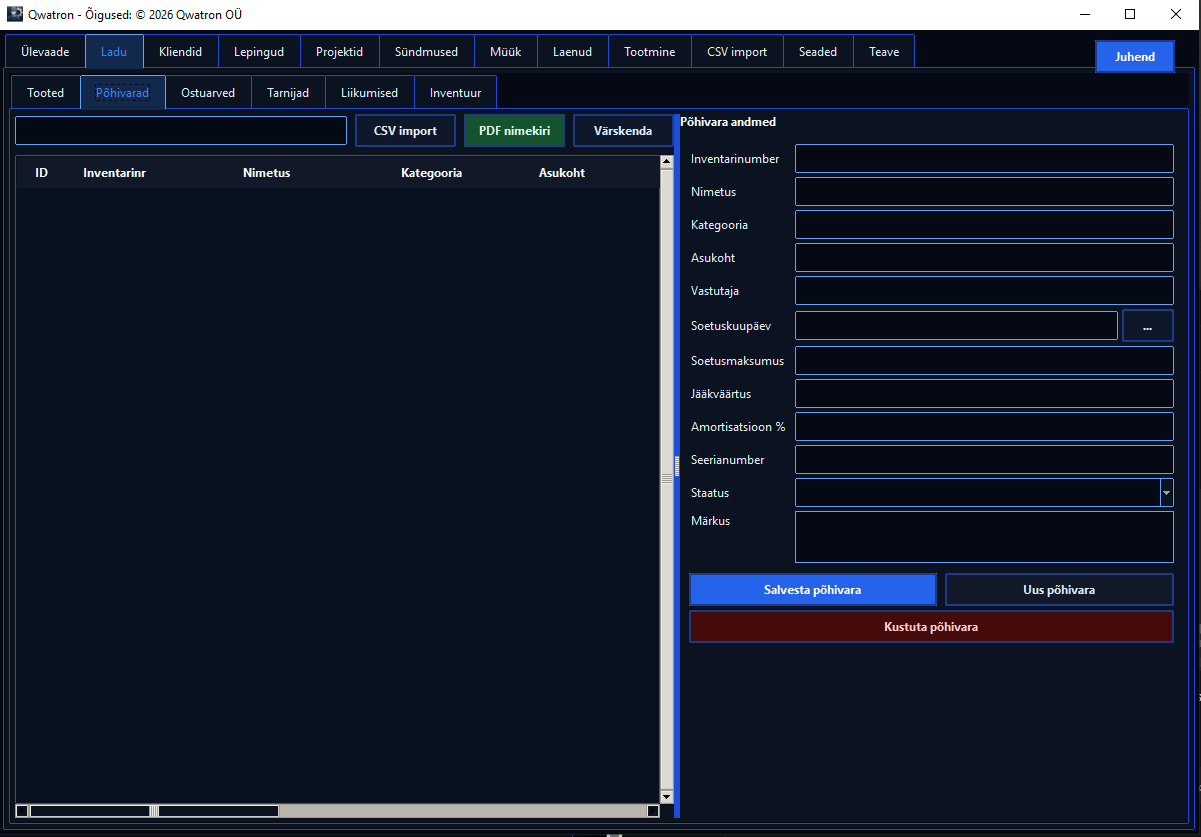The width and height of the screenshot is (1201, 837).
Task: Switch to the Tooted subtab
Action: [x=46, y=93]
